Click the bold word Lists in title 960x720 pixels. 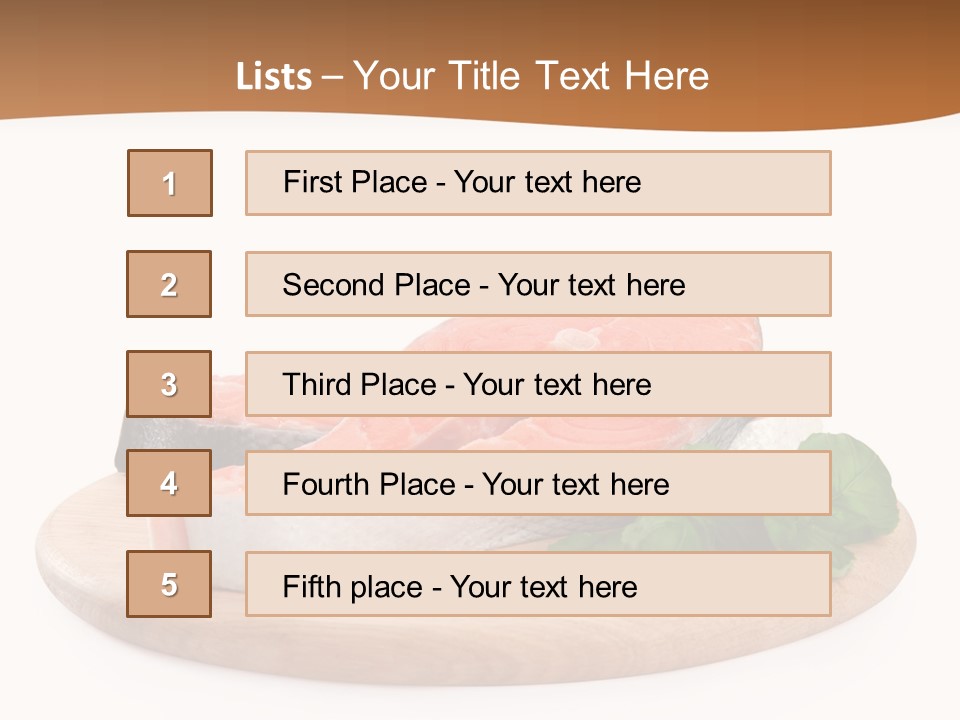click(x=274, y=76)
